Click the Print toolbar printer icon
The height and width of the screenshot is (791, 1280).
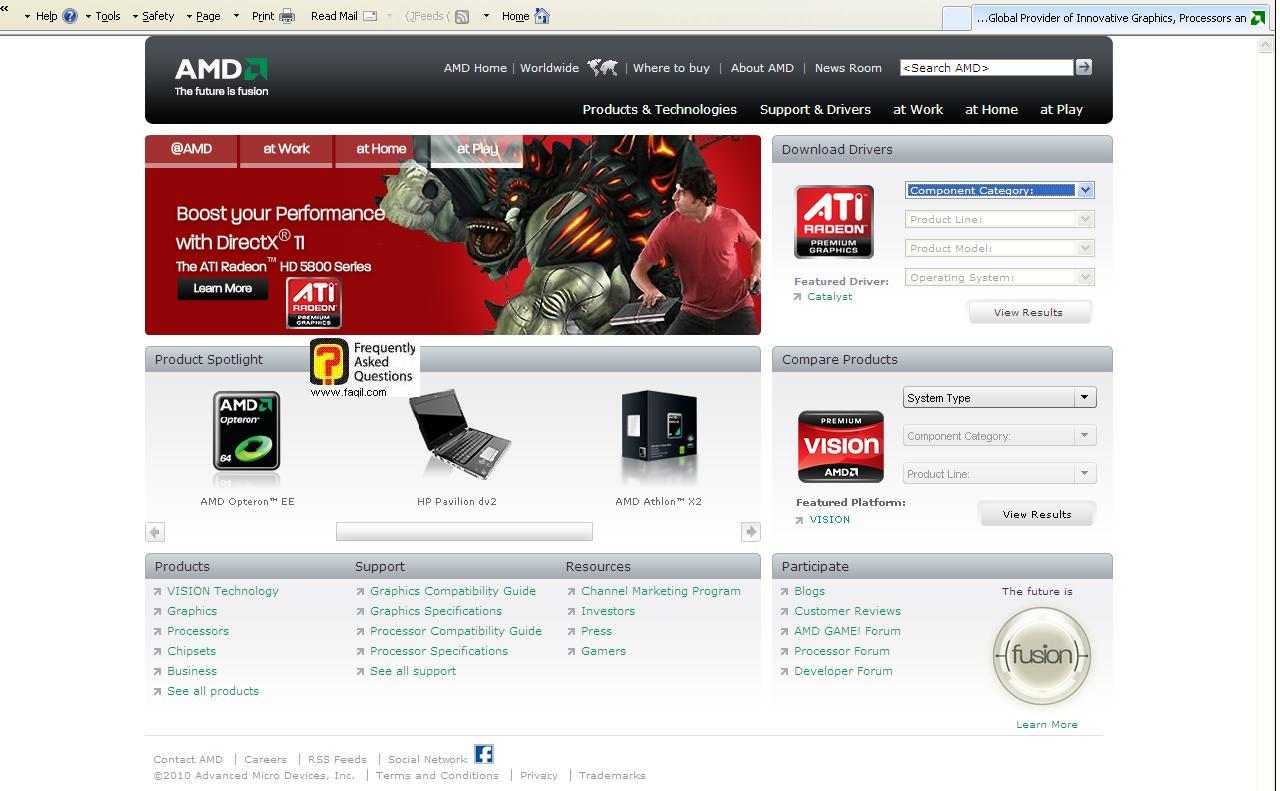tap(287, 16)
